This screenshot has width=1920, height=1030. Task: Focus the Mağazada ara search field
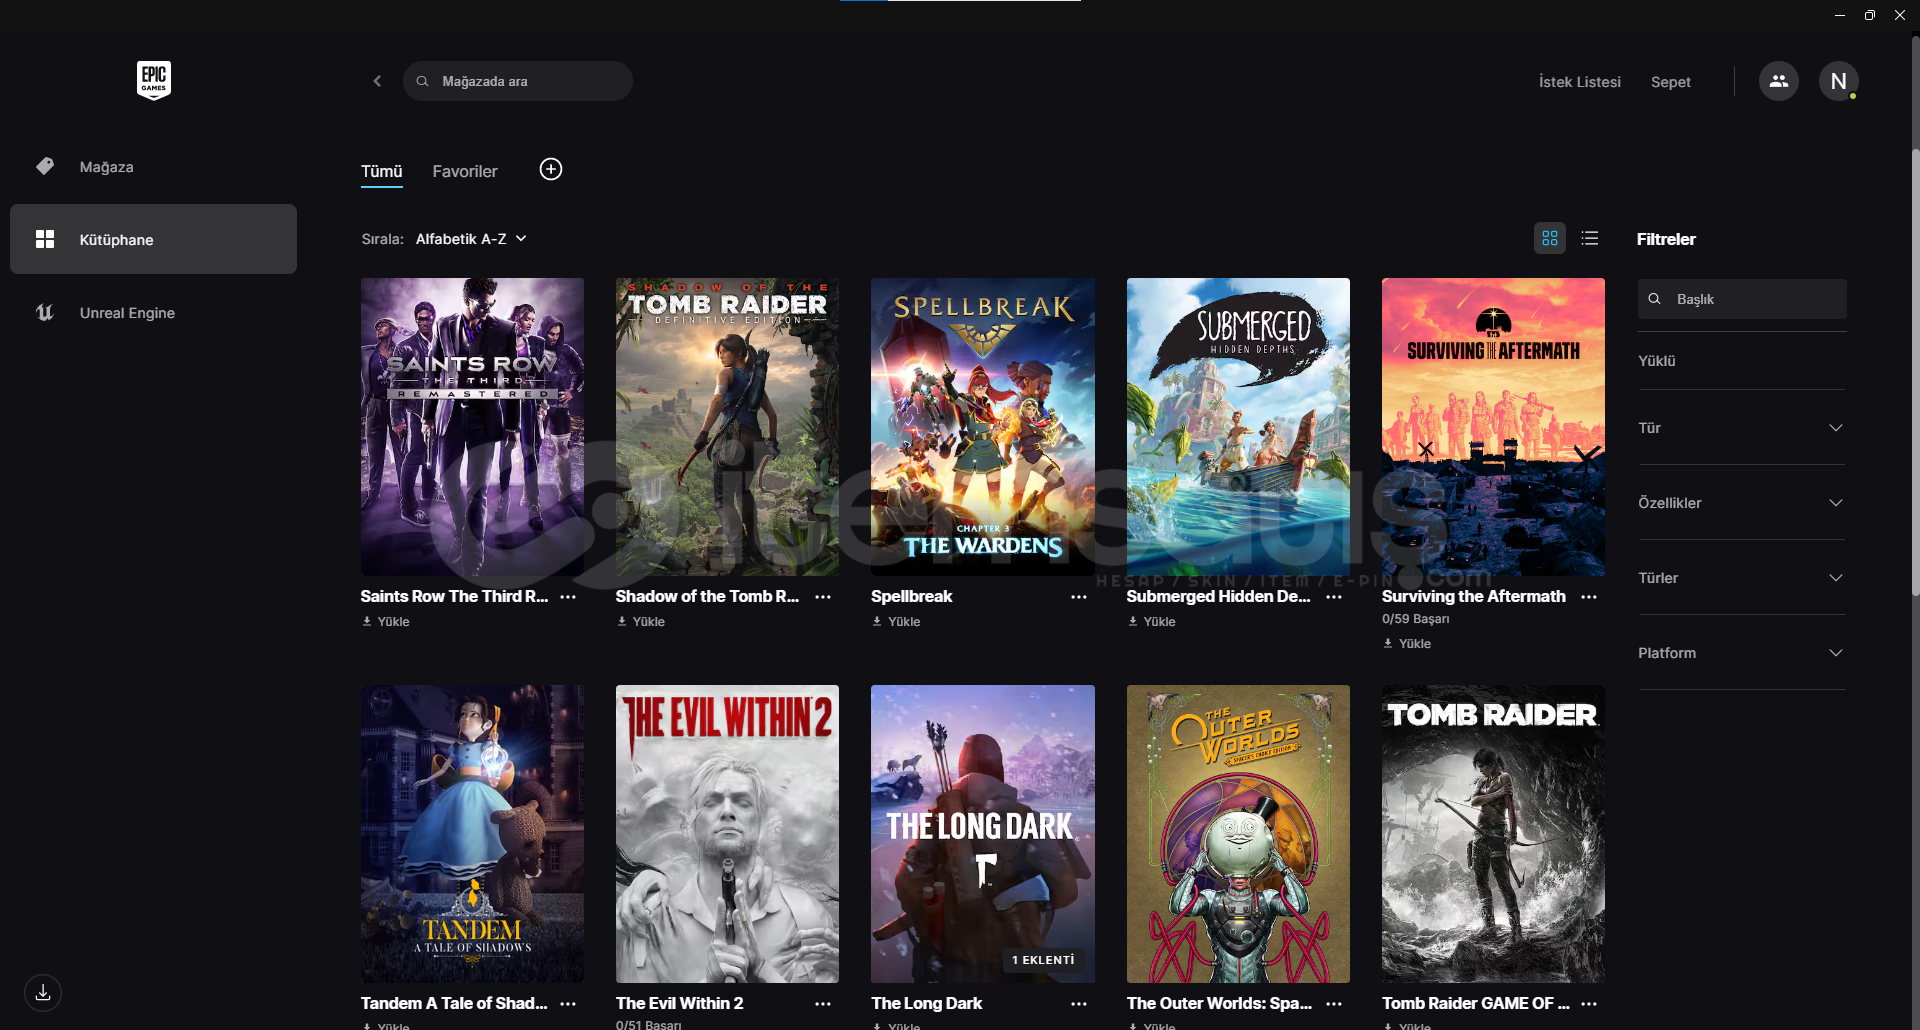tap(518, 81)
